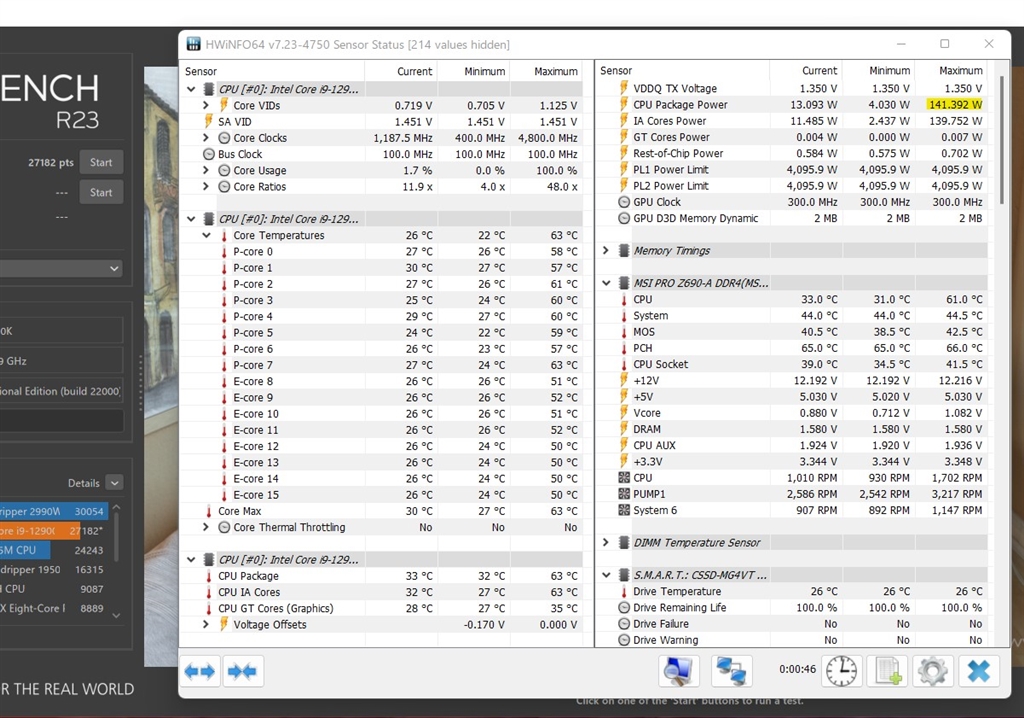Expand the DIMM Temperature Sensor section
1024x718 pixels.
point(606,542)
